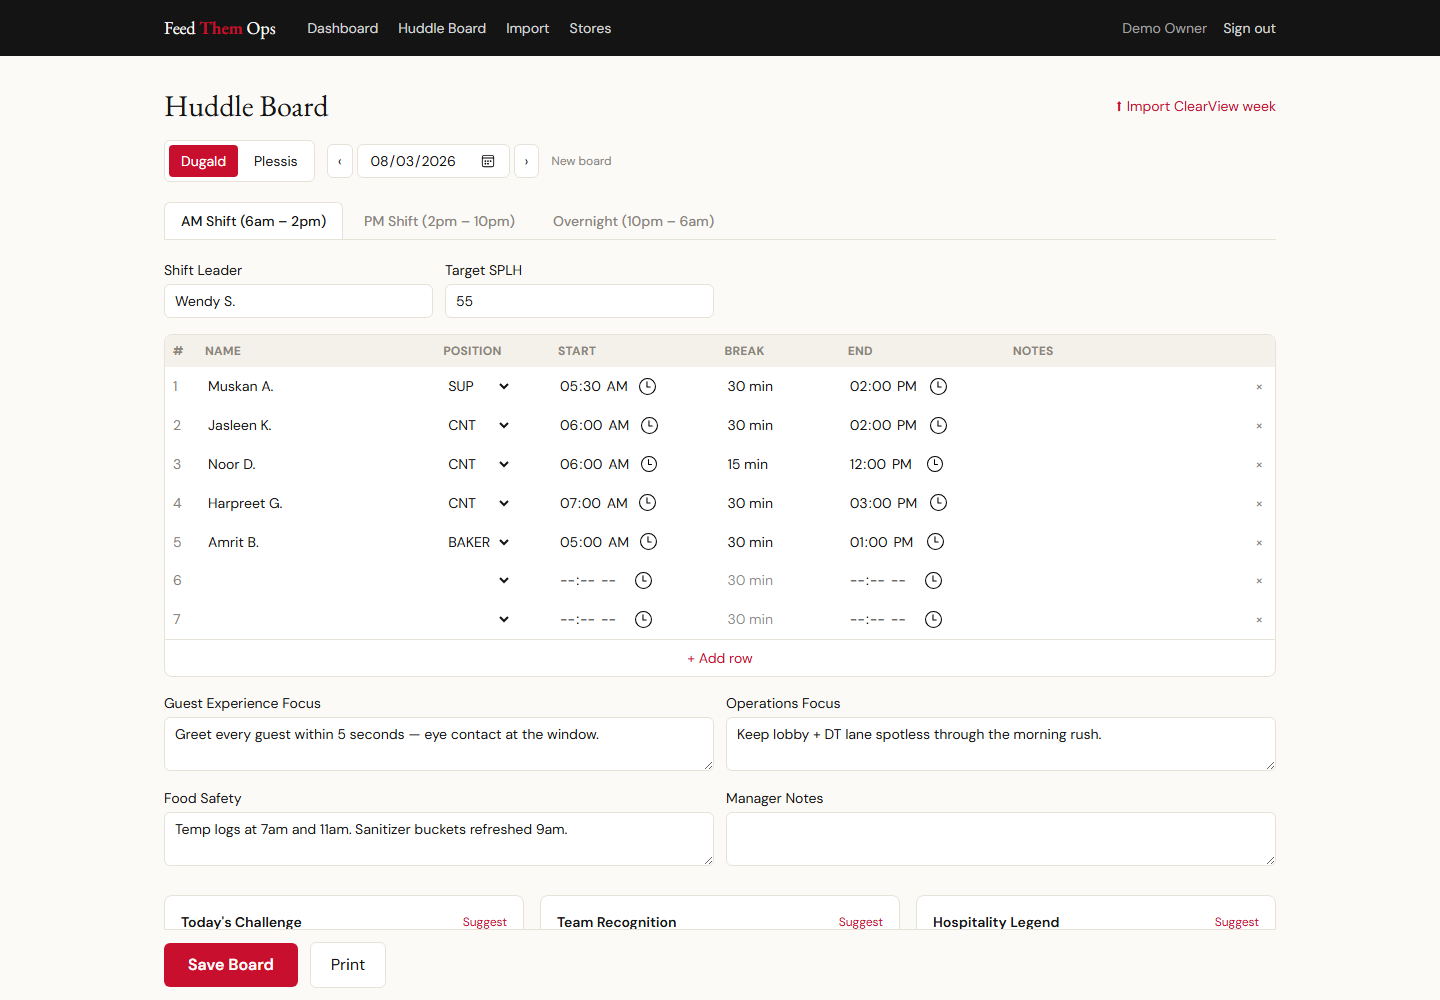The image size is (1440, 1000).
Task: Open start time clock icon in row 7
Action: 644,619
